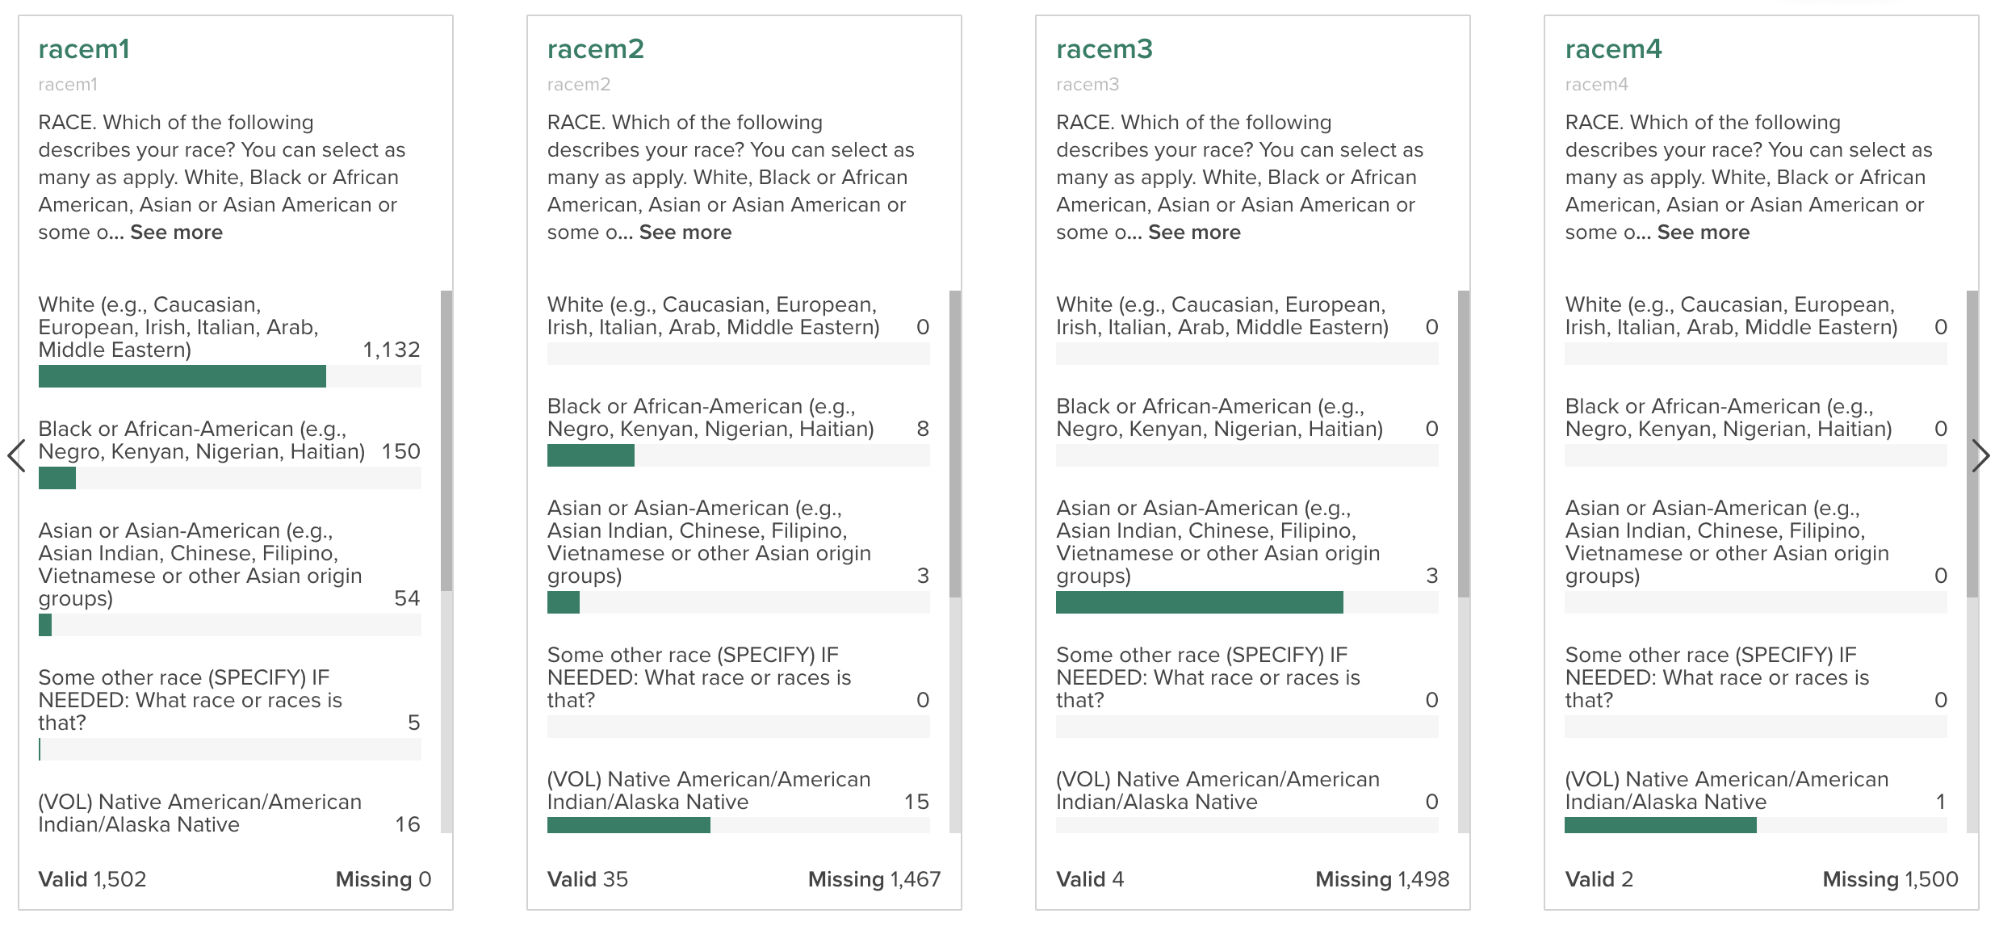Click racem2 Black or African-American bar
1999x942 pixels.
(590, 456)
